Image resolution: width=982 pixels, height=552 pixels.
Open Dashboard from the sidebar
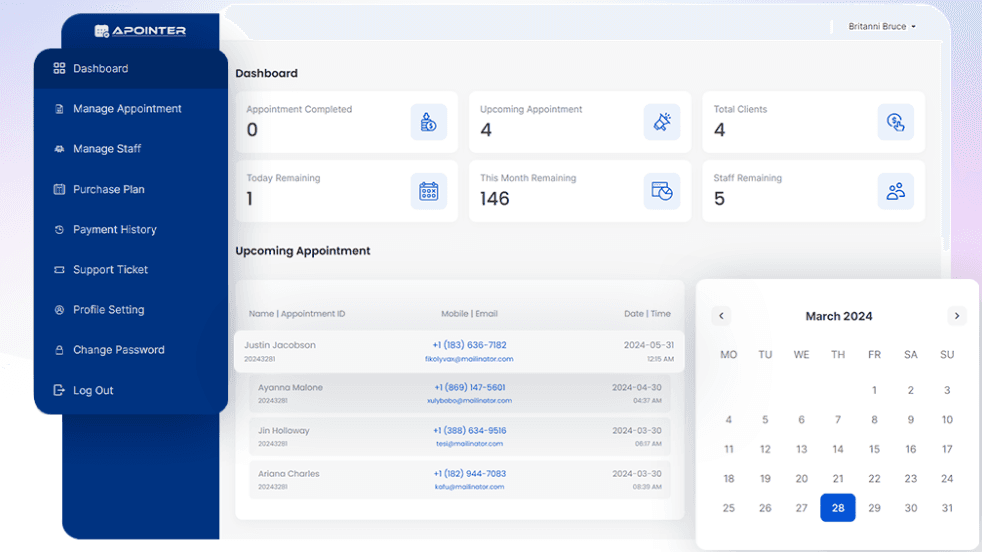pyautogui.click(x=131, y=68)
